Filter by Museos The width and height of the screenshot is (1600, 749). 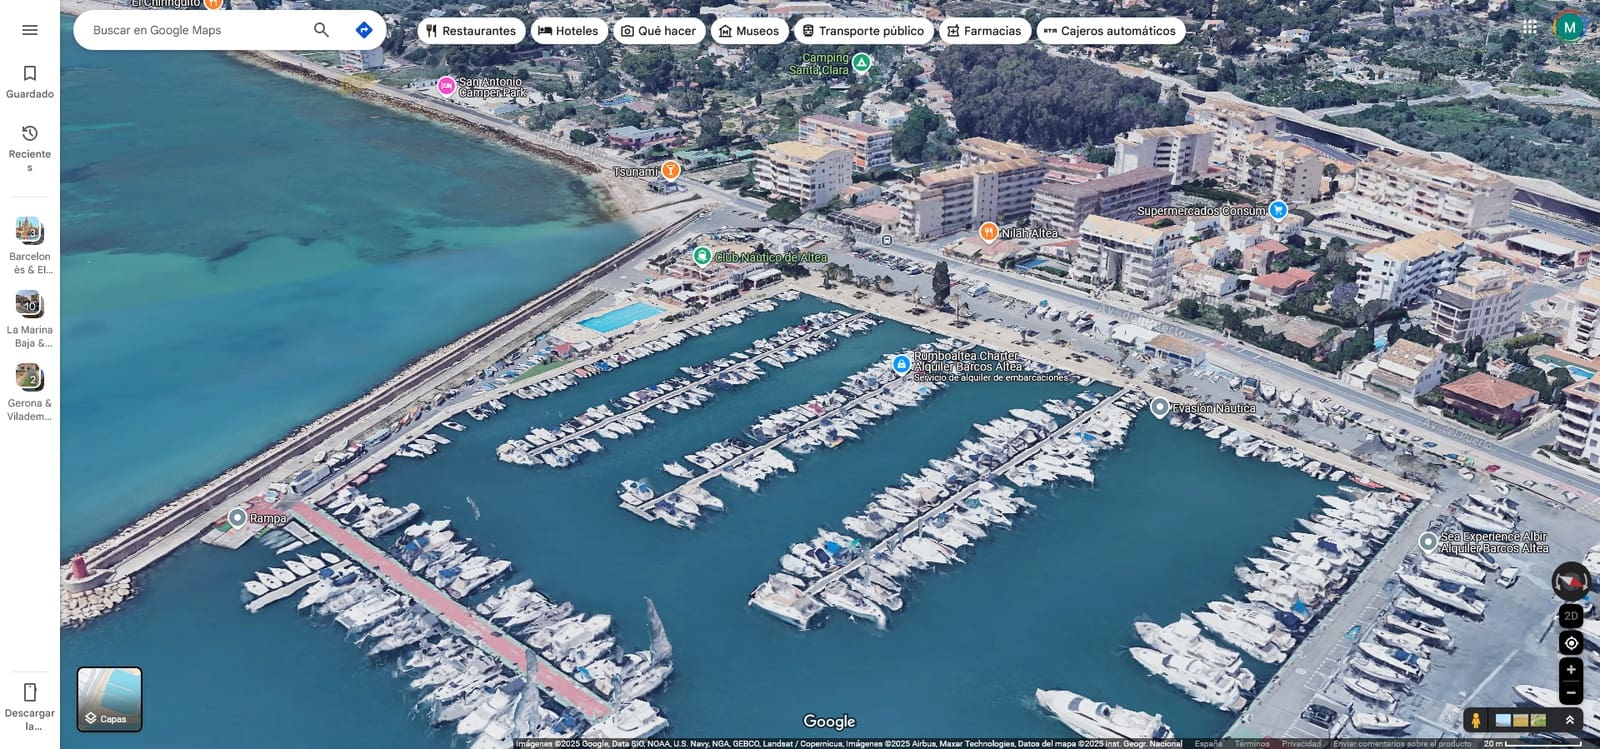[748, 31]
